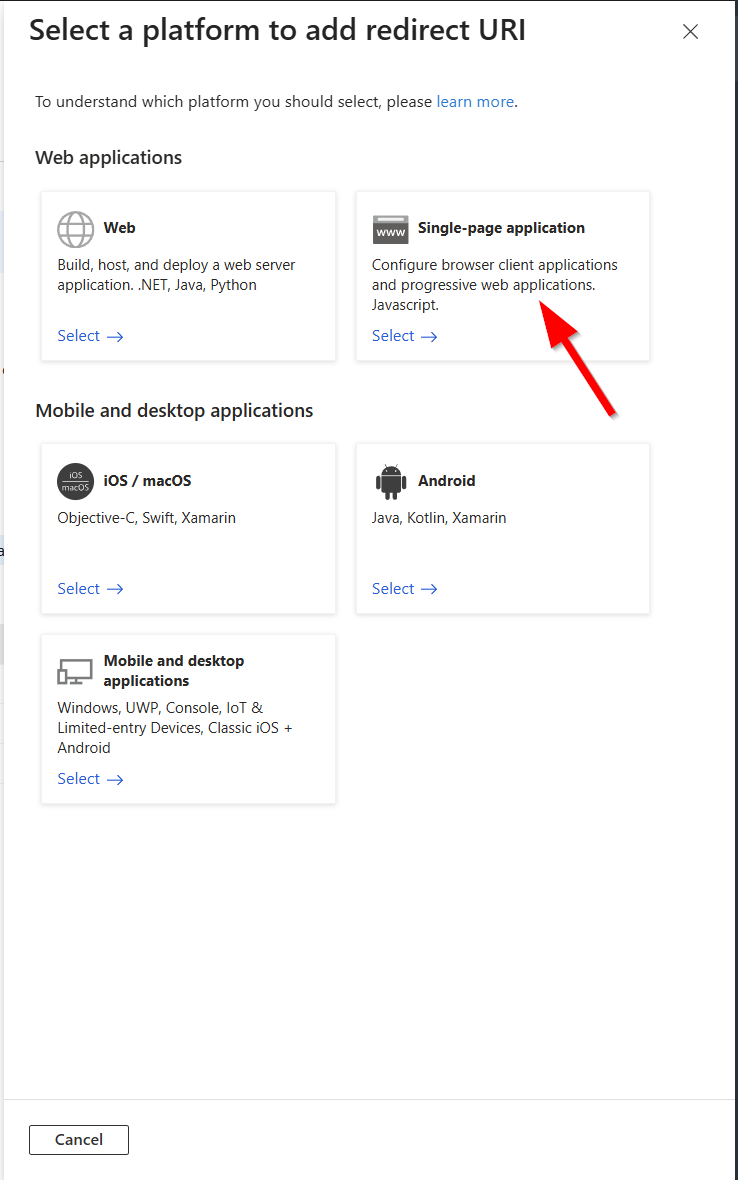Select the iOS / macOS platform
The width and height of the screenshot is (738, 1180).
pyautogui.click(x=90, y=588)
